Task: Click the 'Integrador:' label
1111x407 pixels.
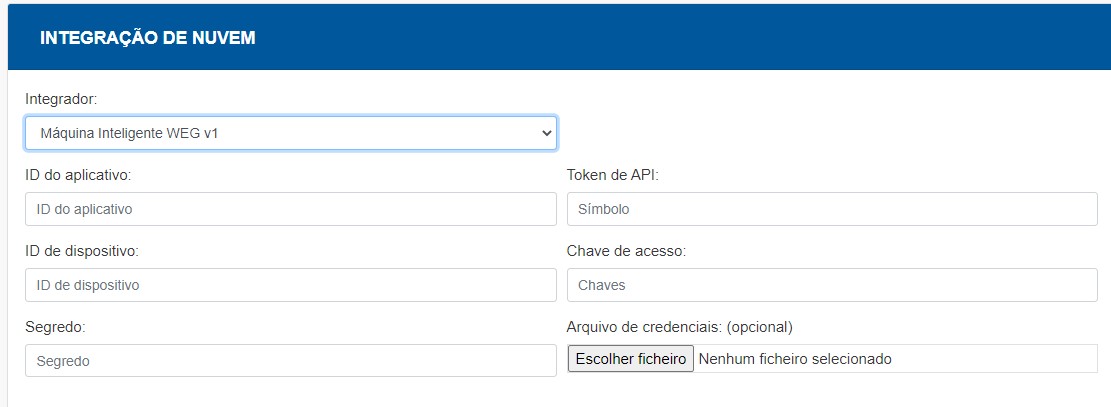Action: [61, 99]
